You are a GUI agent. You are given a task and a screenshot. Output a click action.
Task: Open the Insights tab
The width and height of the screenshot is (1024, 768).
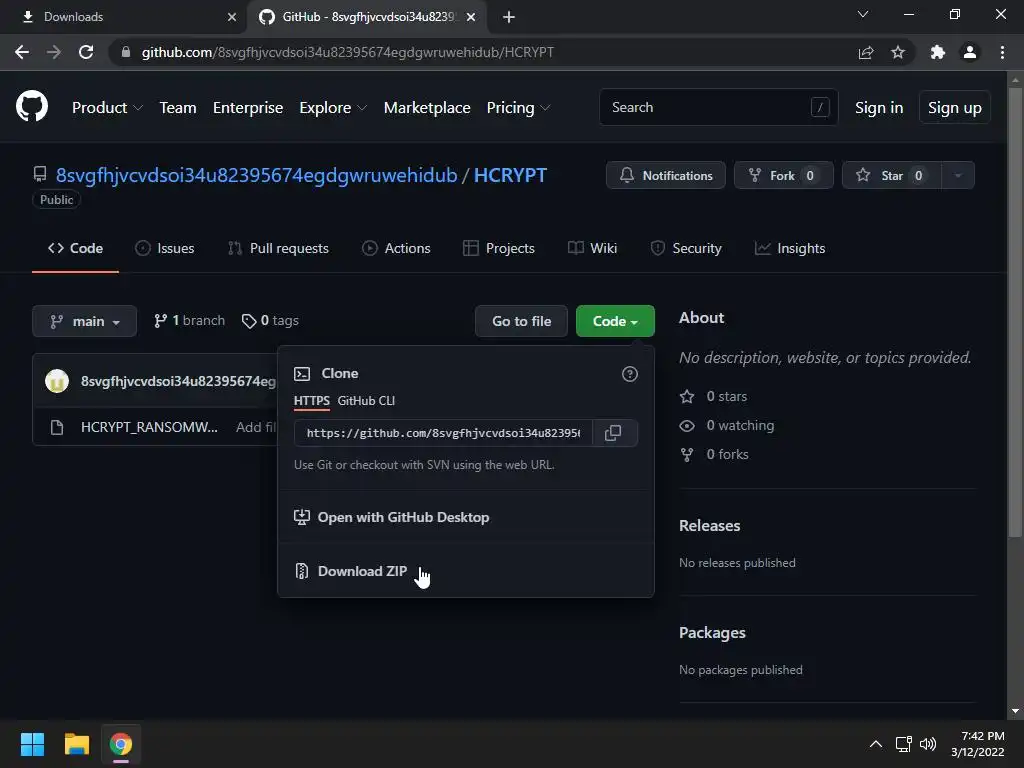tap(790, 248)
